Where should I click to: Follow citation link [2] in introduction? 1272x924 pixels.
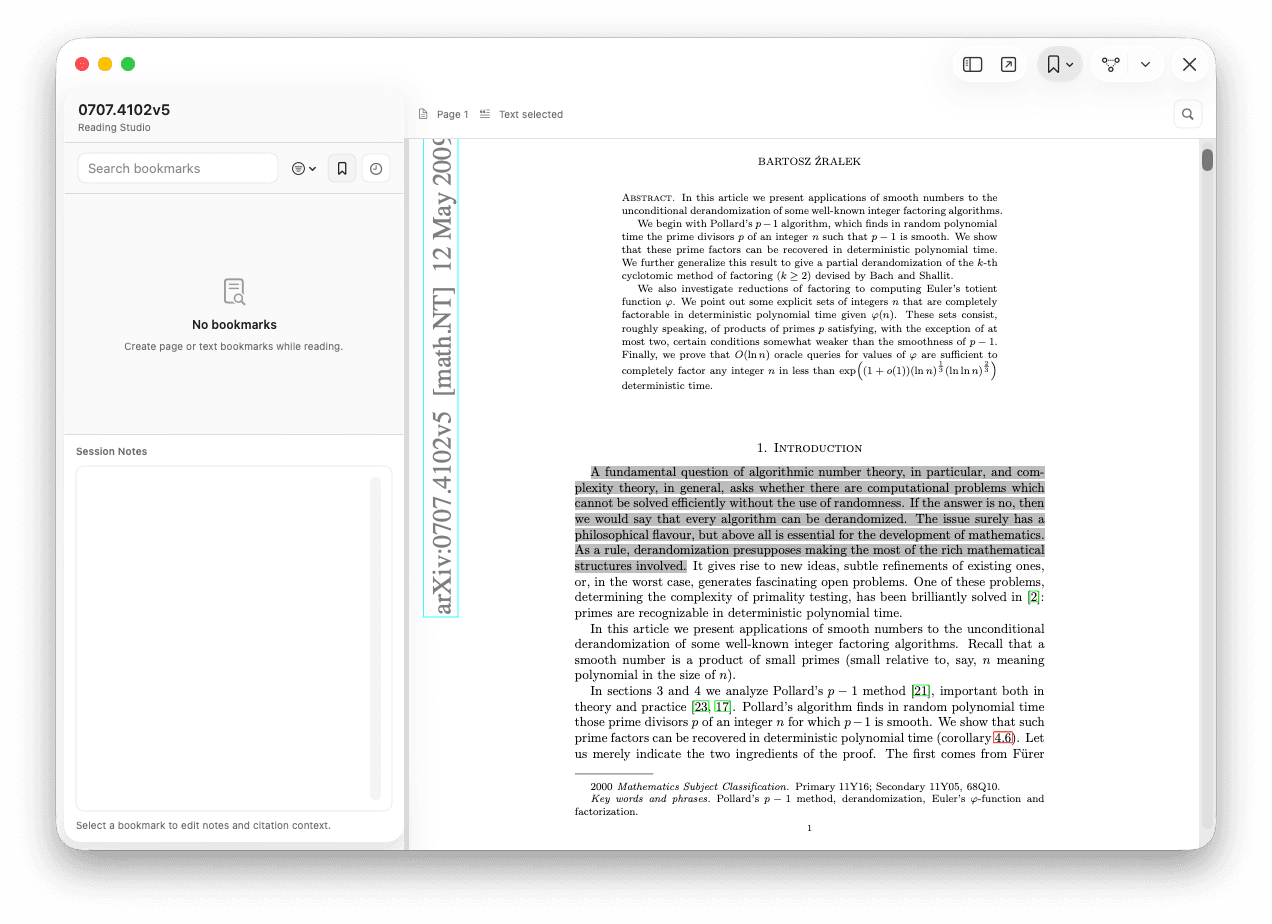click(x=1034, y=597)
